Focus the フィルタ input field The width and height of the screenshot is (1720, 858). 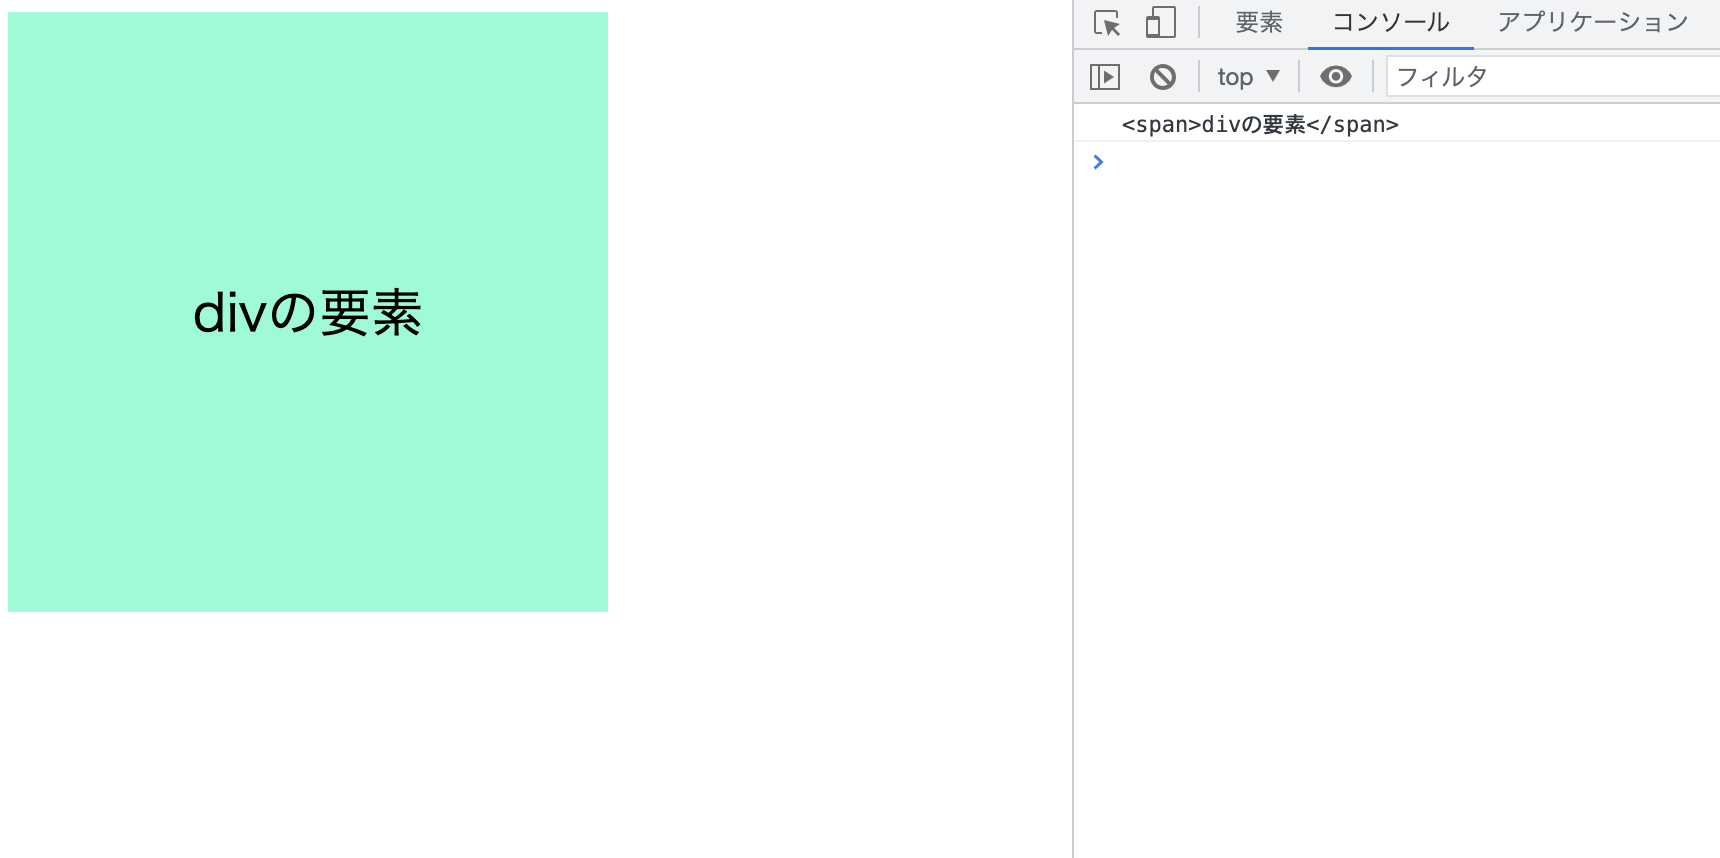(x=1553, y=77)
